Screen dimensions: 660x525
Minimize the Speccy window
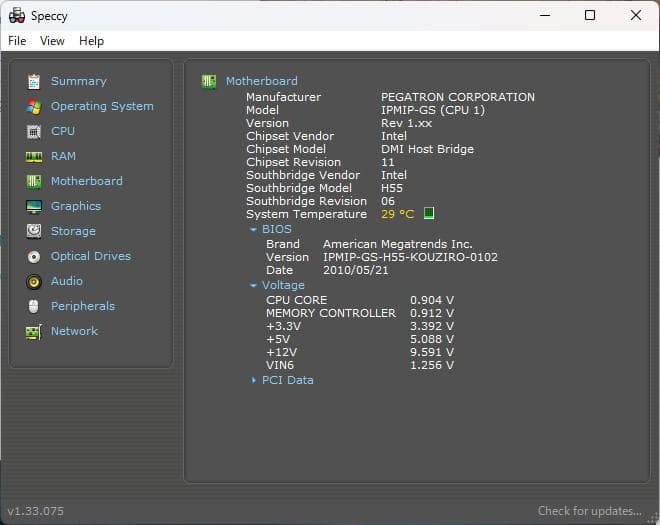tap(545, 16)
